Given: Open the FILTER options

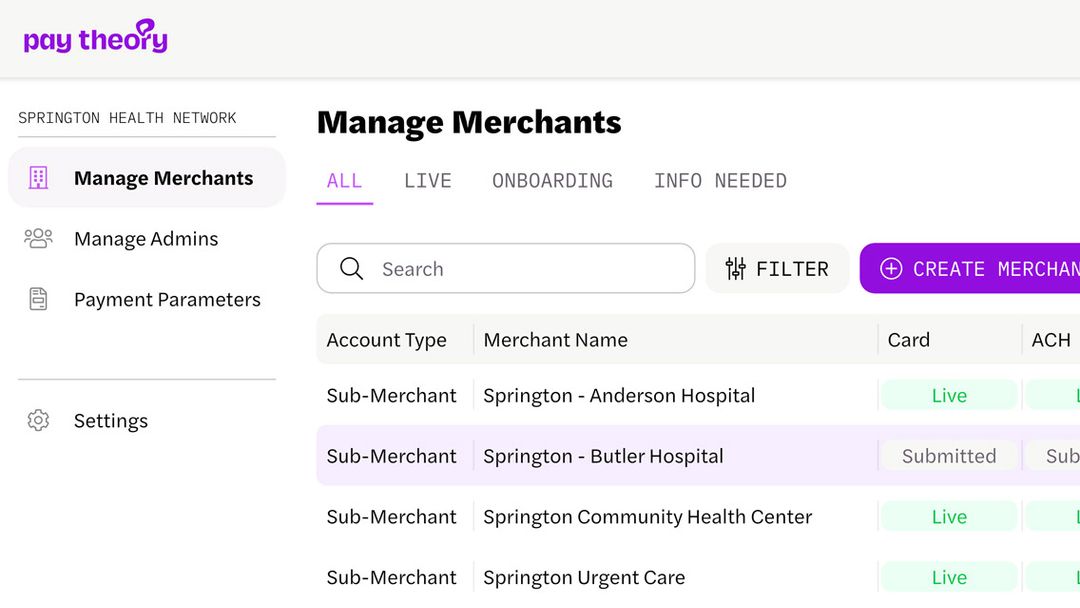Looking at the screenshot, I should coord(778,268).
